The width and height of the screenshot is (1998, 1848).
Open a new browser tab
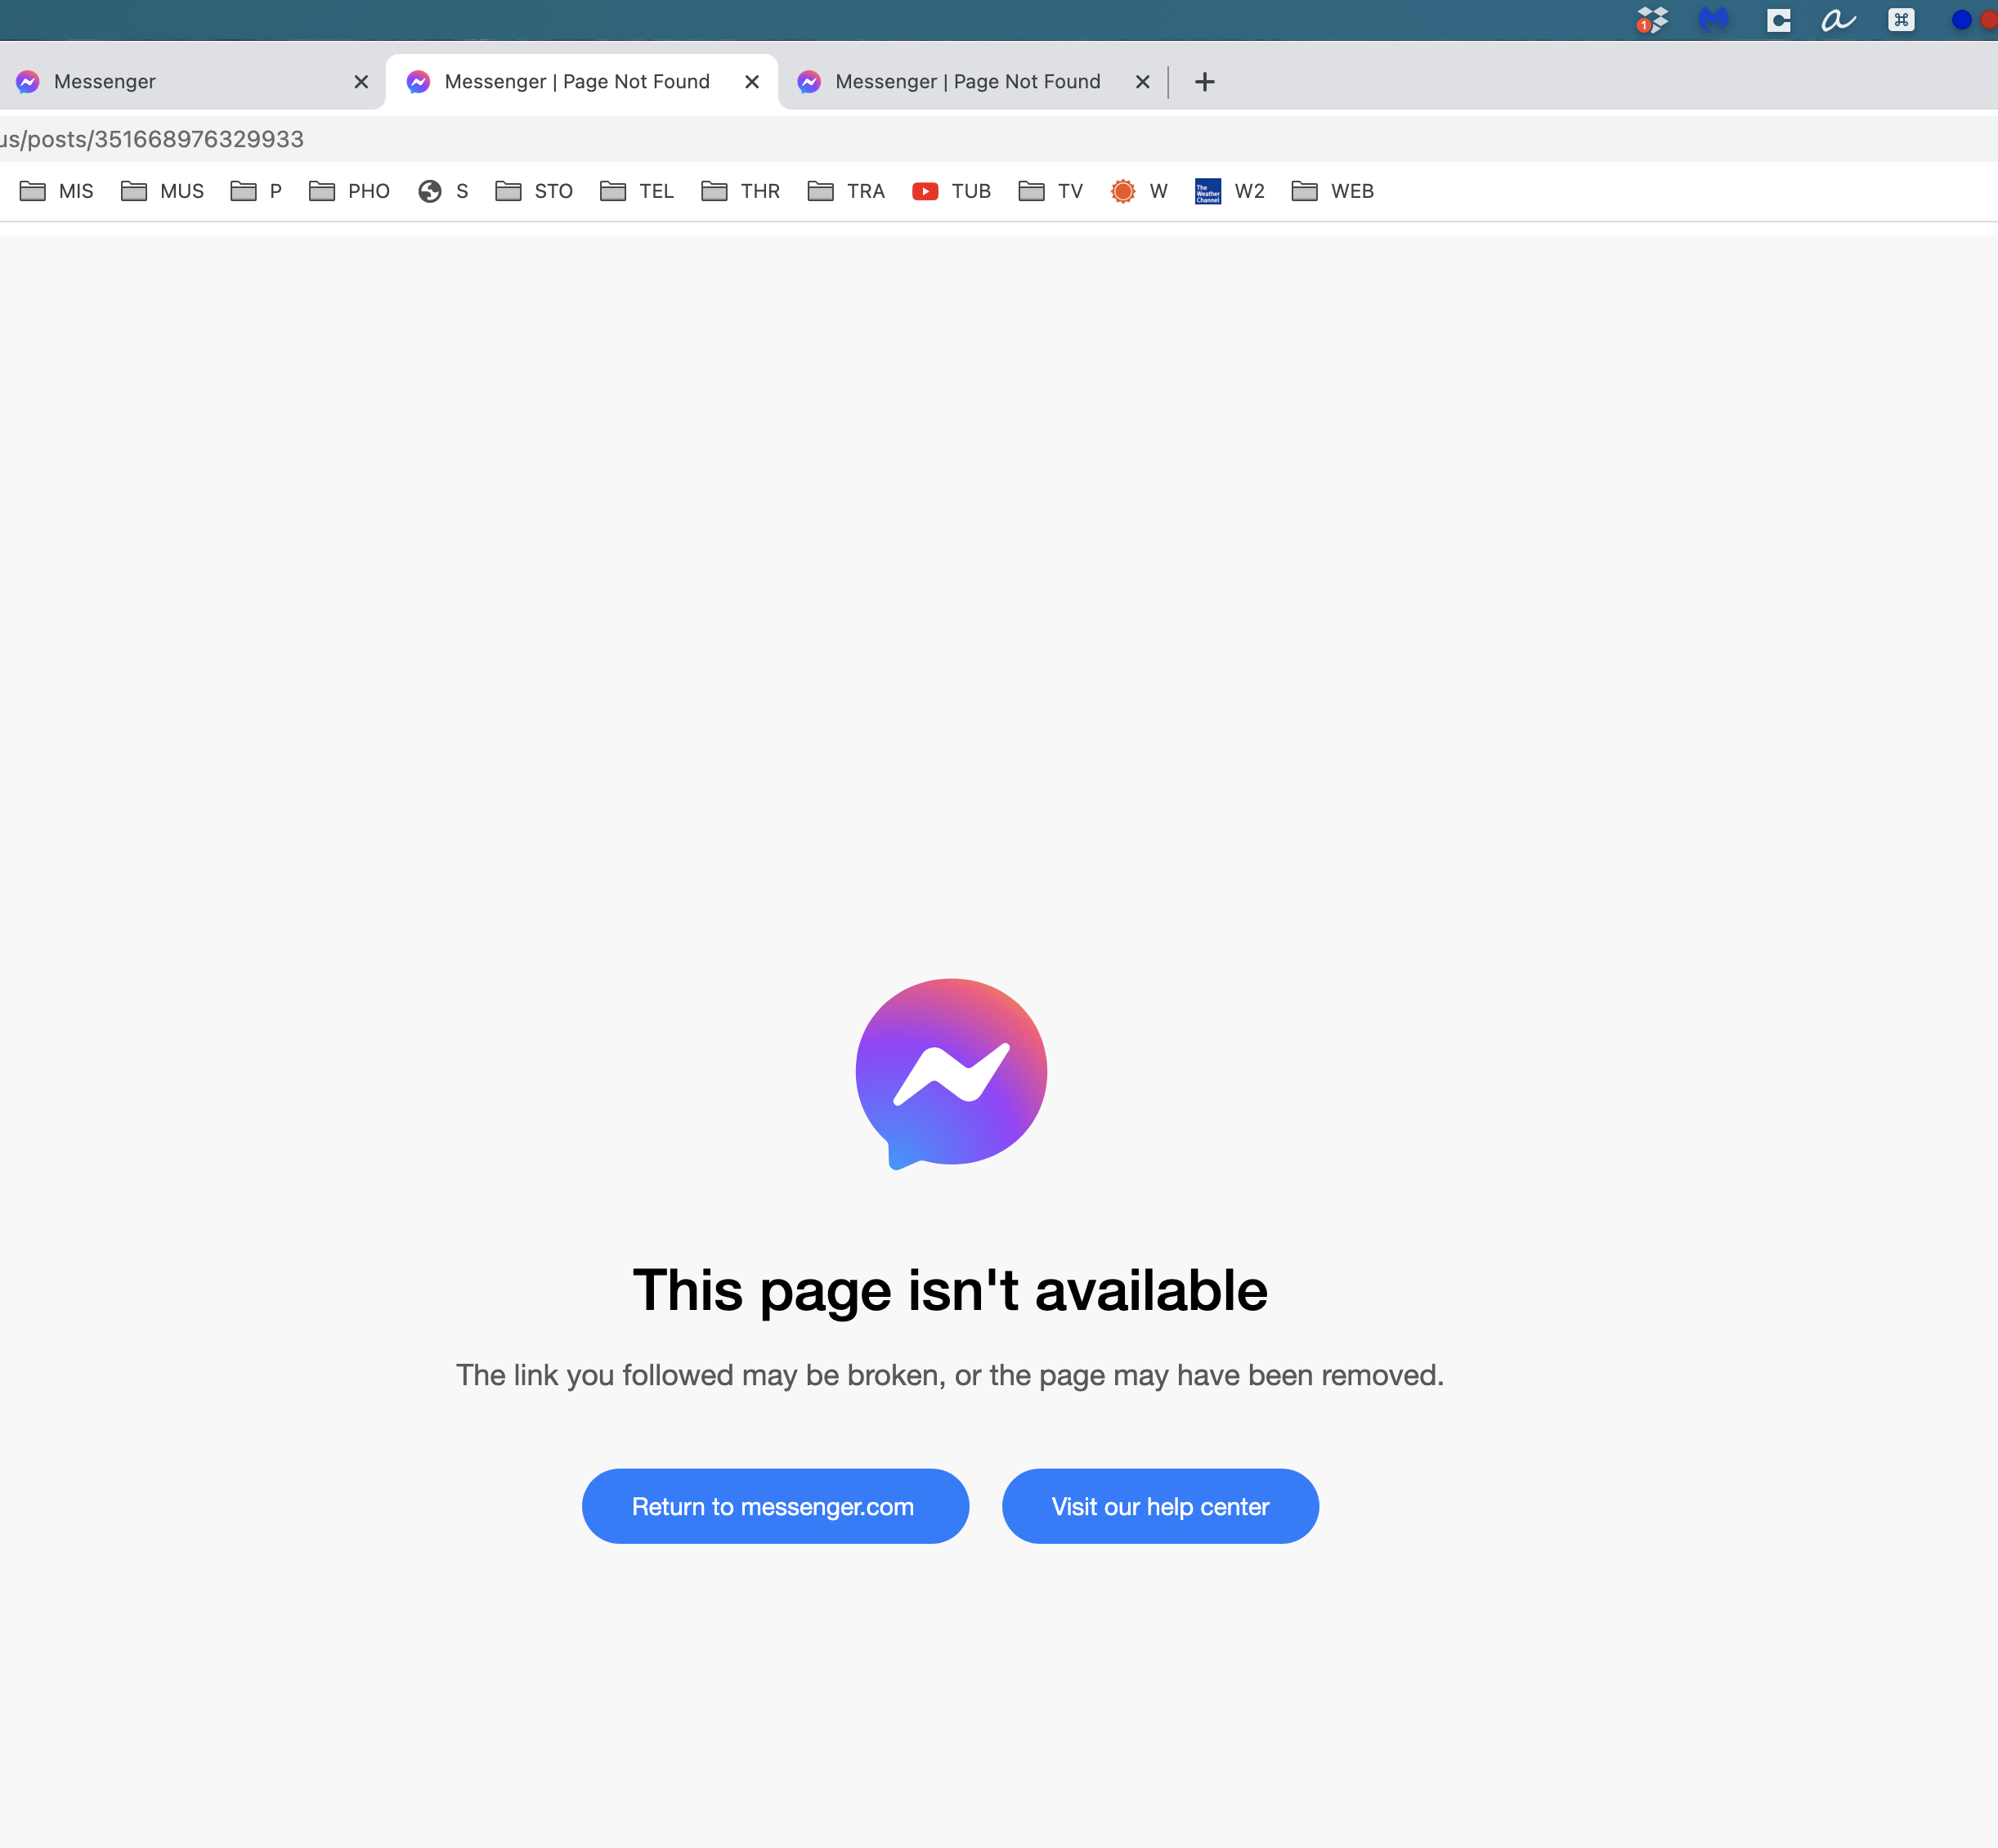tap(1205, 82)
